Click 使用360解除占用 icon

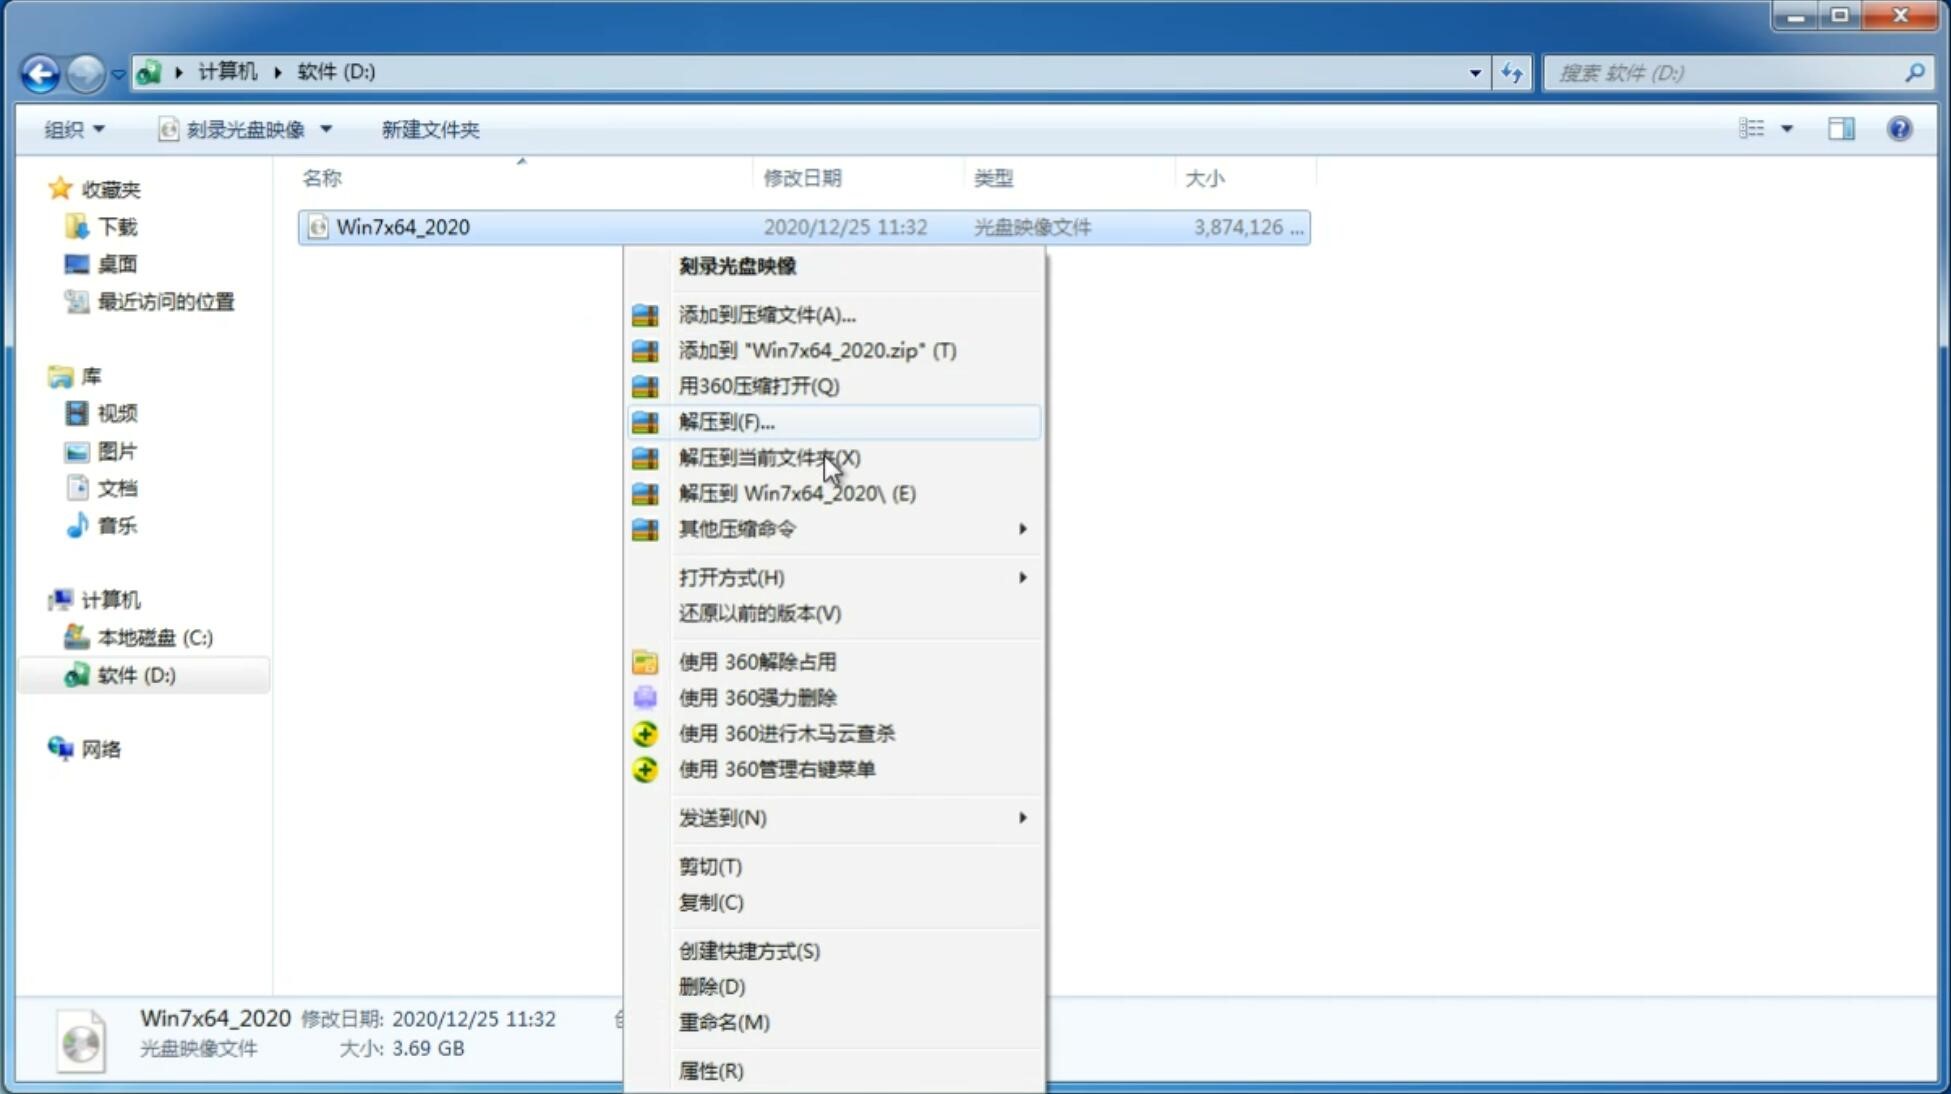(645, 661)
